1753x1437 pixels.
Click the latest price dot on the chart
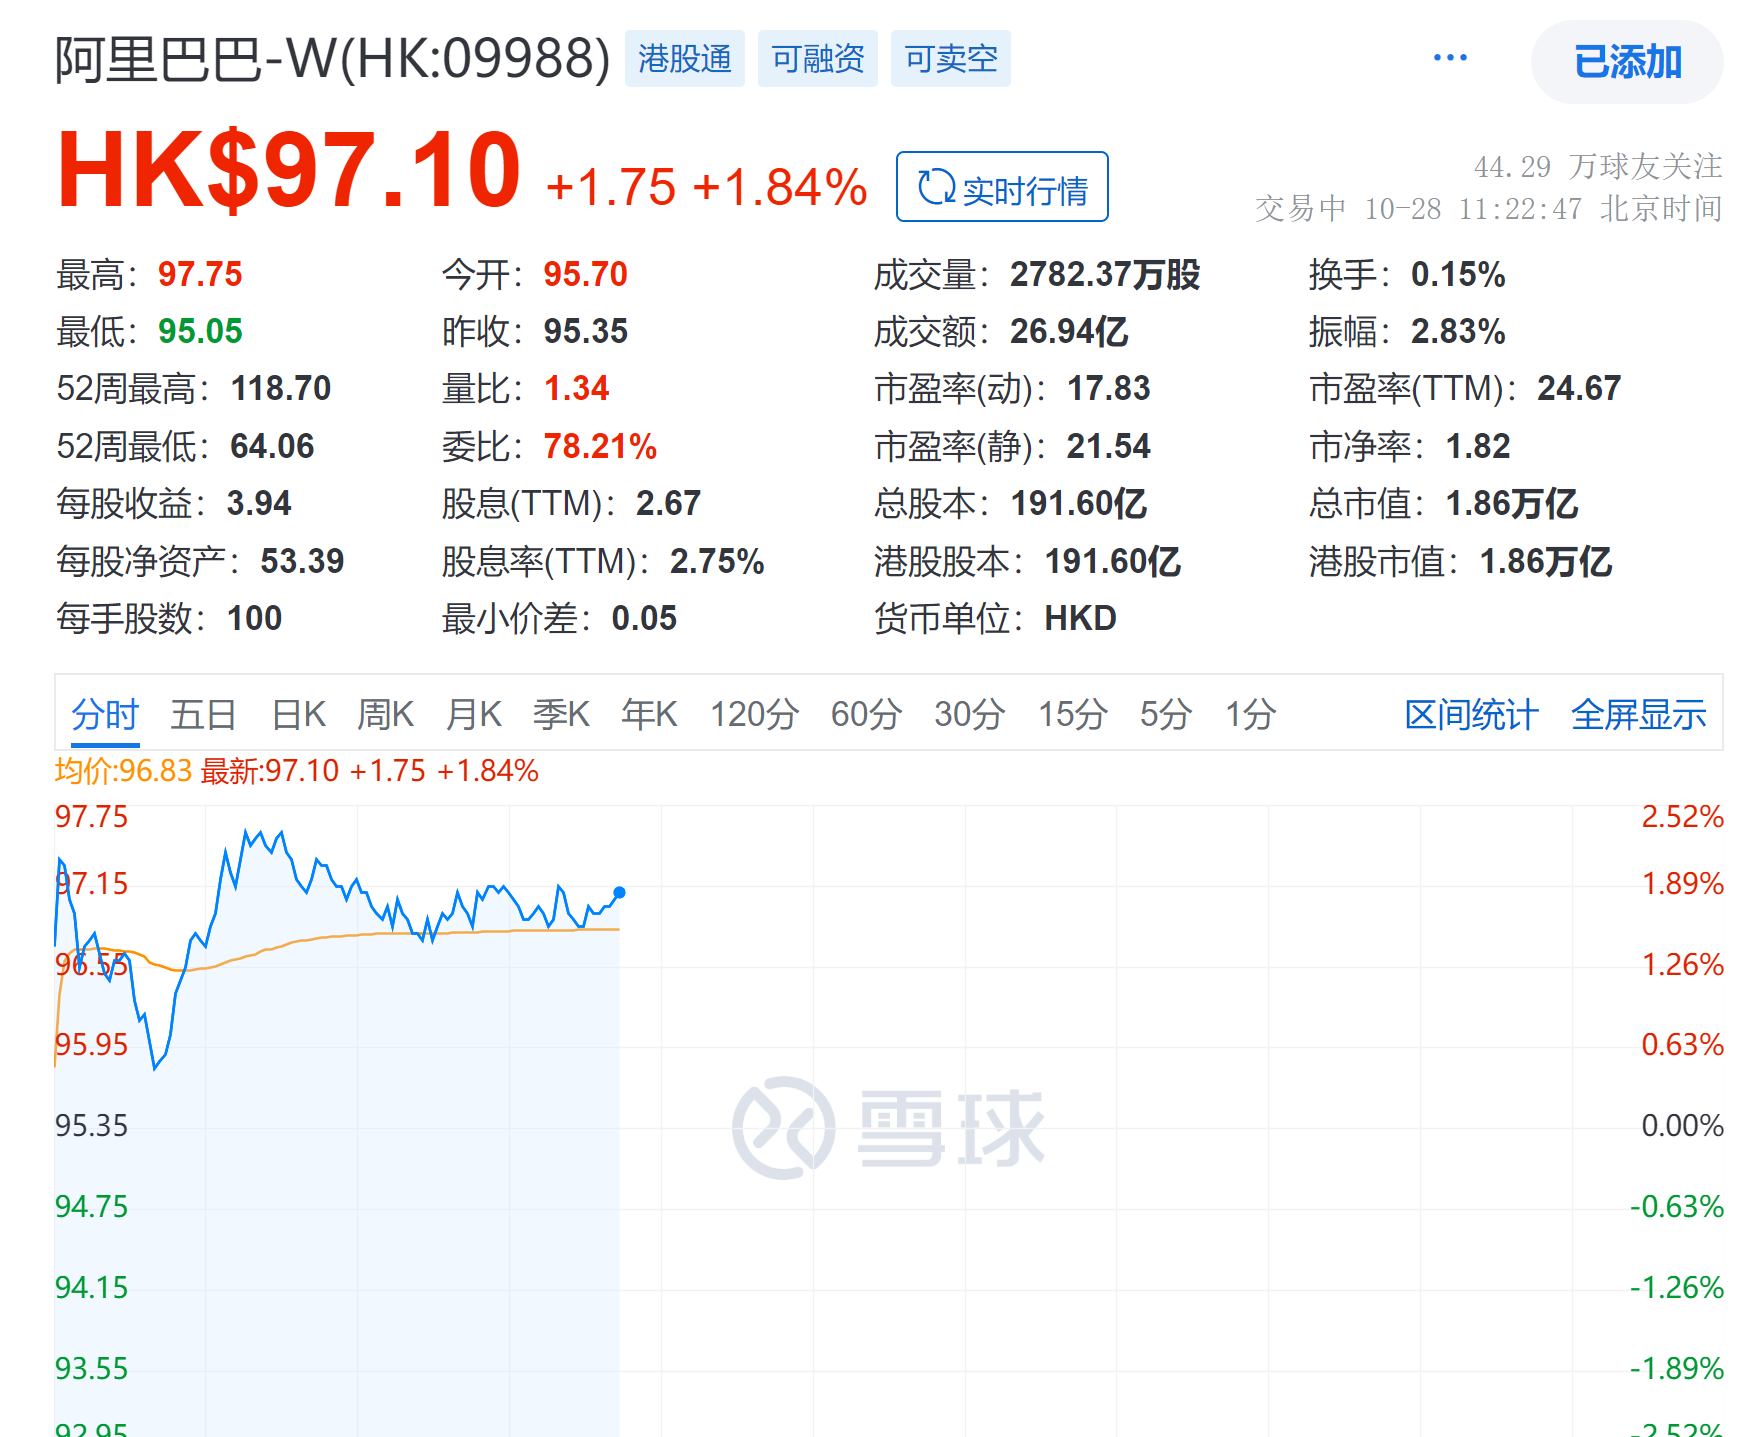620,894
